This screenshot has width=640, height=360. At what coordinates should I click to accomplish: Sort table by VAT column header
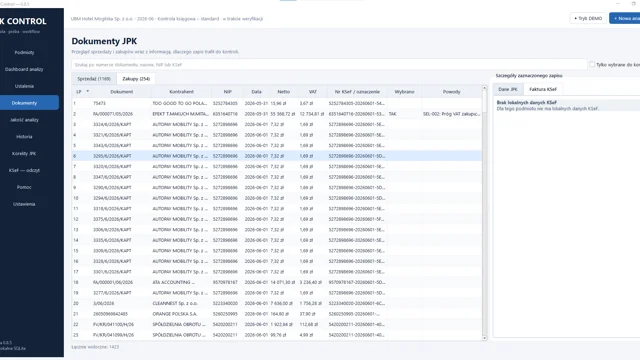click(313, 92)
